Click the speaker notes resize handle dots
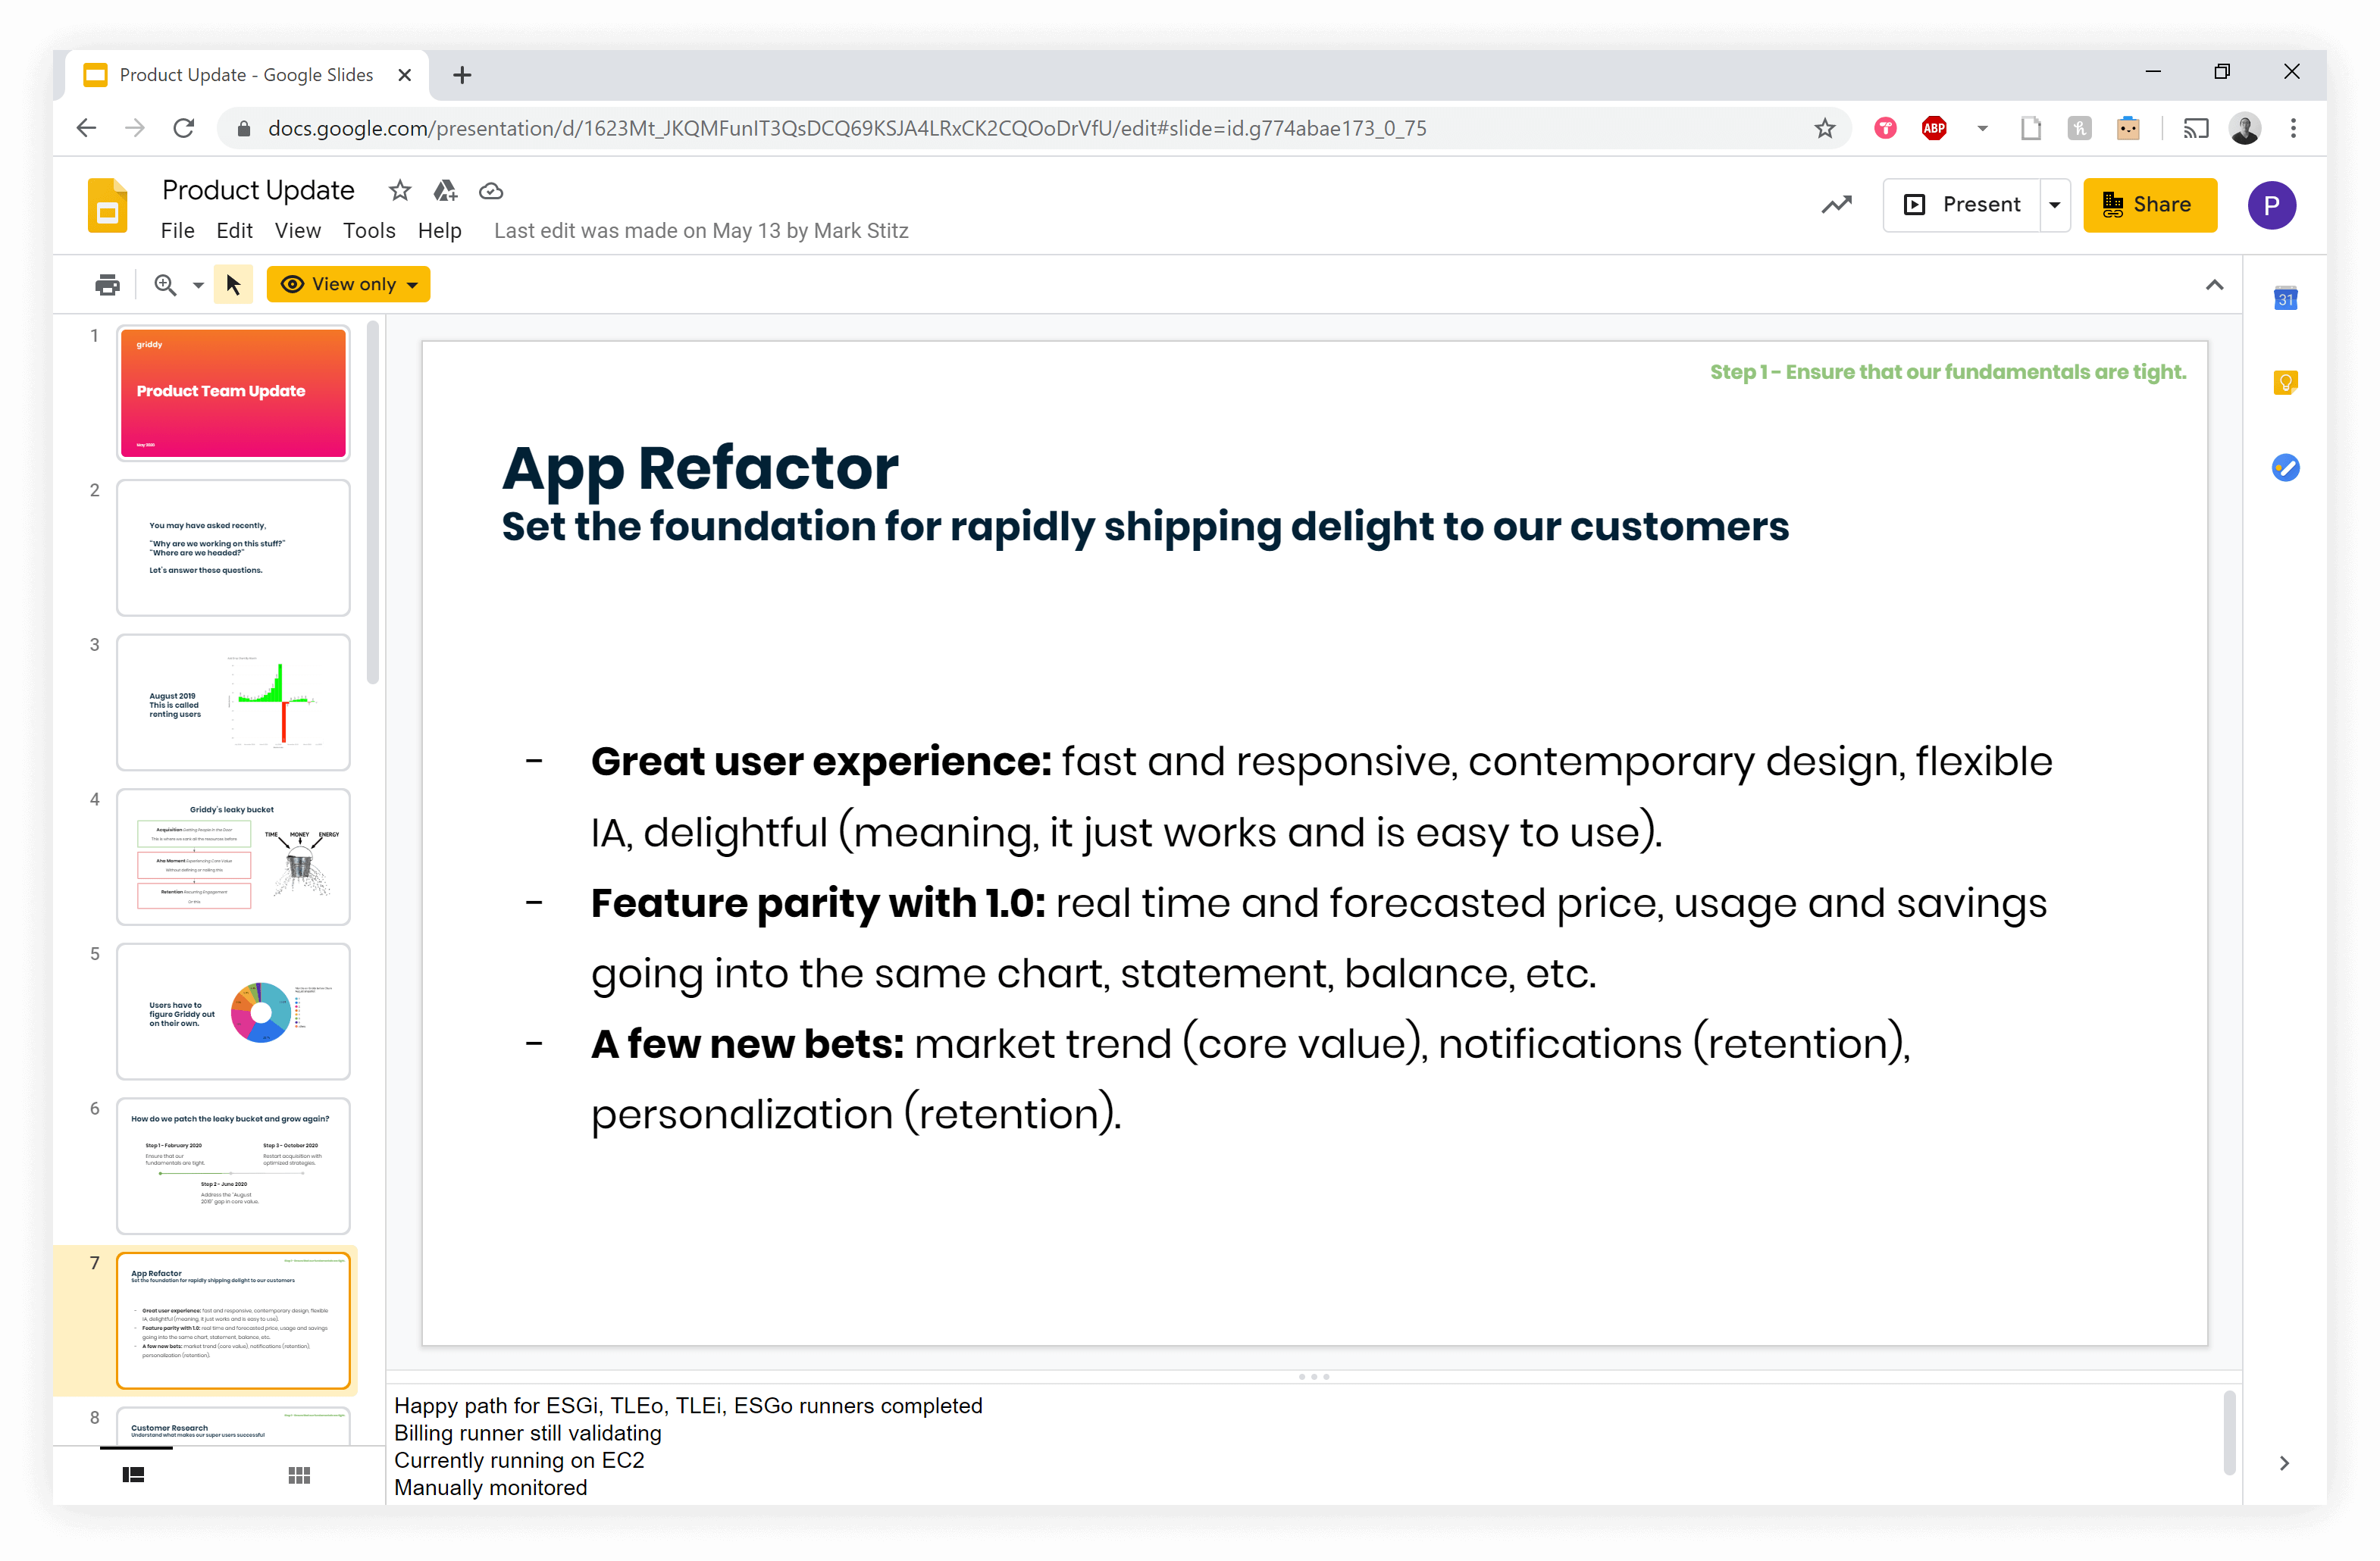Image resolution: width=2380 pixels, height=1561 pixels. coord(1314,1377)
